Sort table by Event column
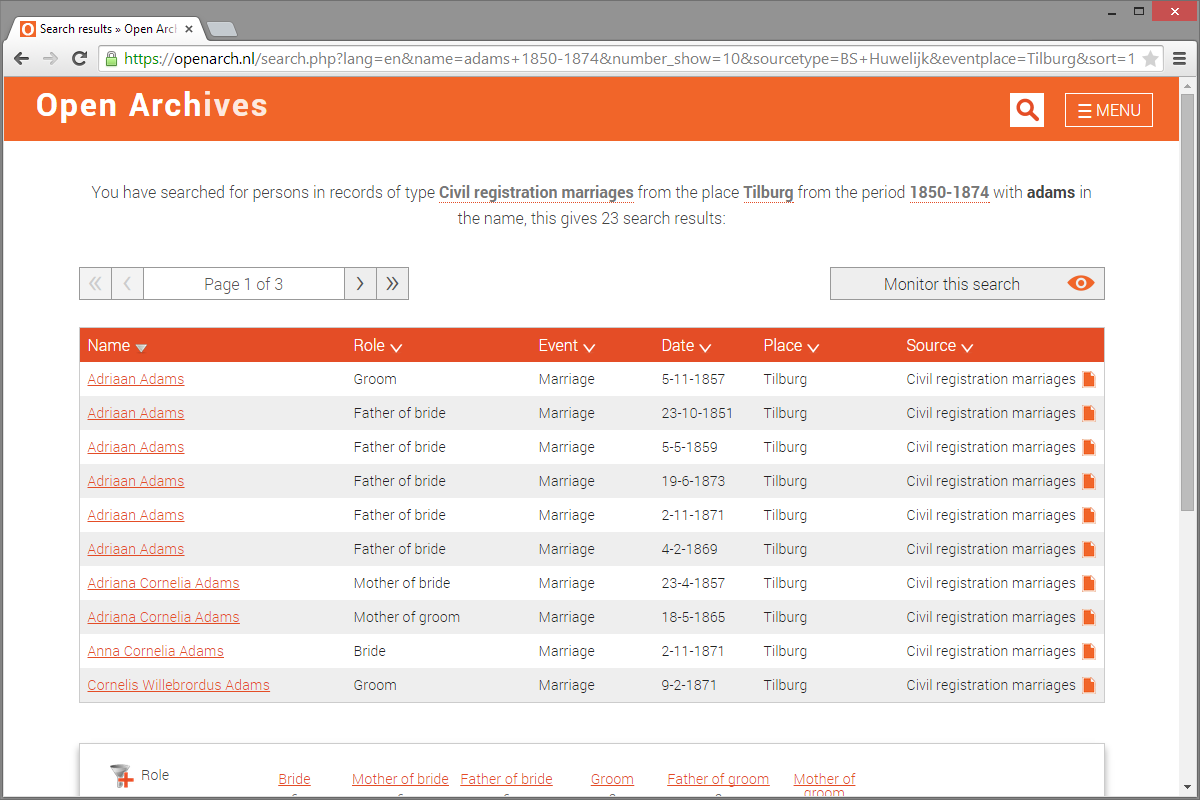Screen dimensions: 1200x800 point(567,346)
